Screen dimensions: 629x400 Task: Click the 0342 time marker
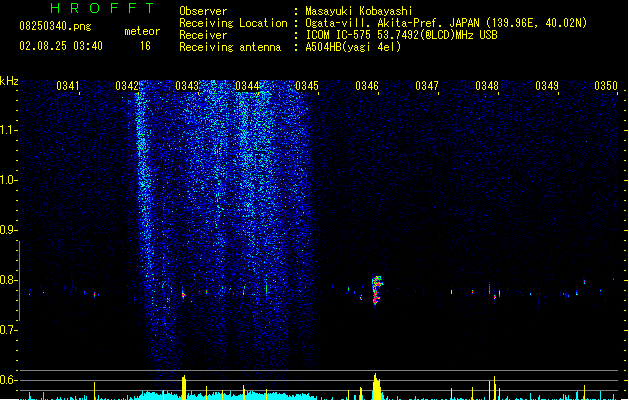[127, 86]
